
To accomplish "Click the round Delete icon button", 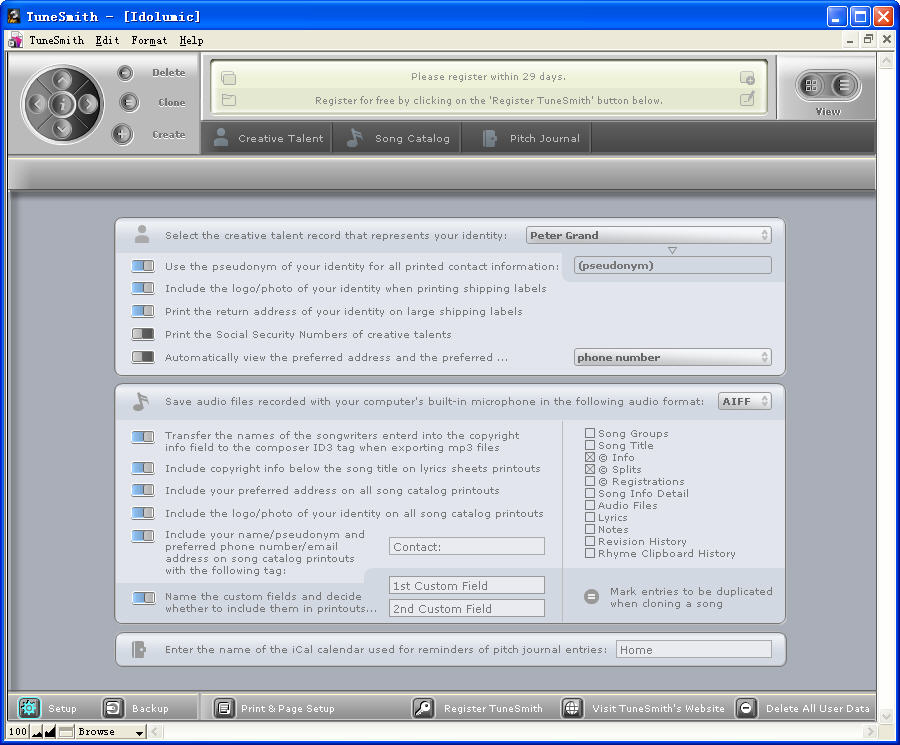I will coord(125,73).
